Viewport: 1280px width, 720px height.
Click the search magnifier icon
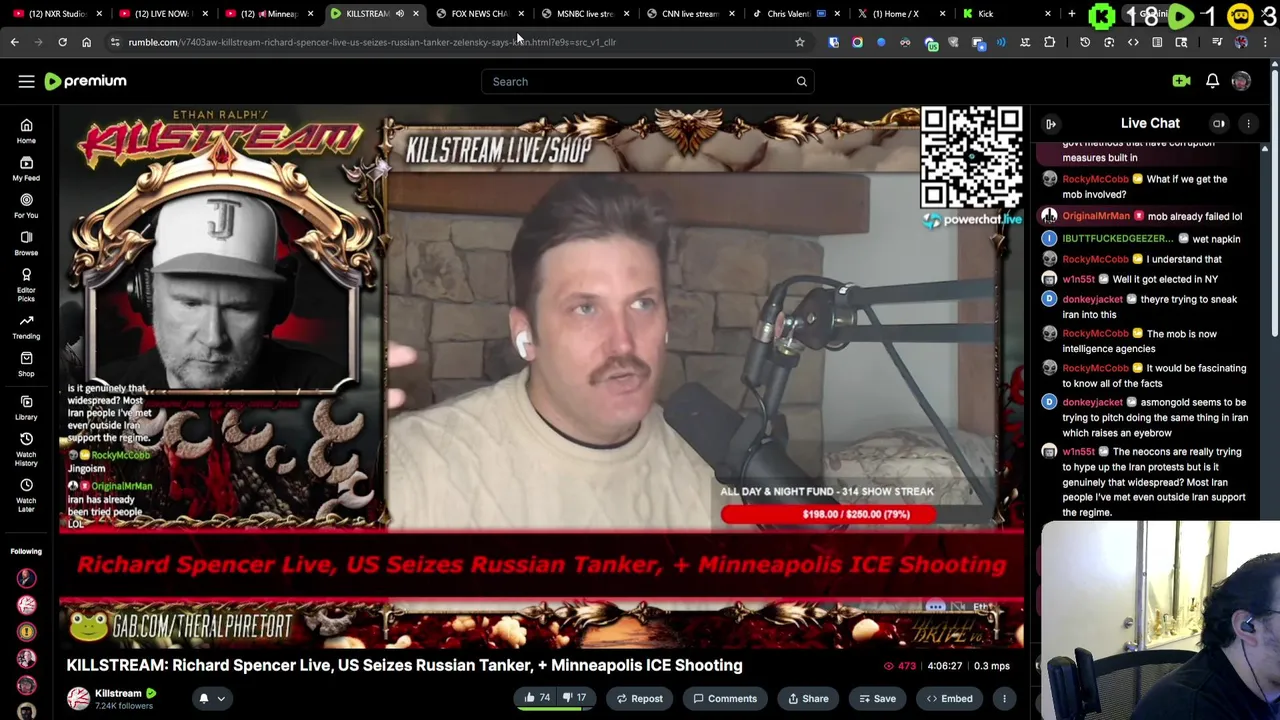point(801,81)
